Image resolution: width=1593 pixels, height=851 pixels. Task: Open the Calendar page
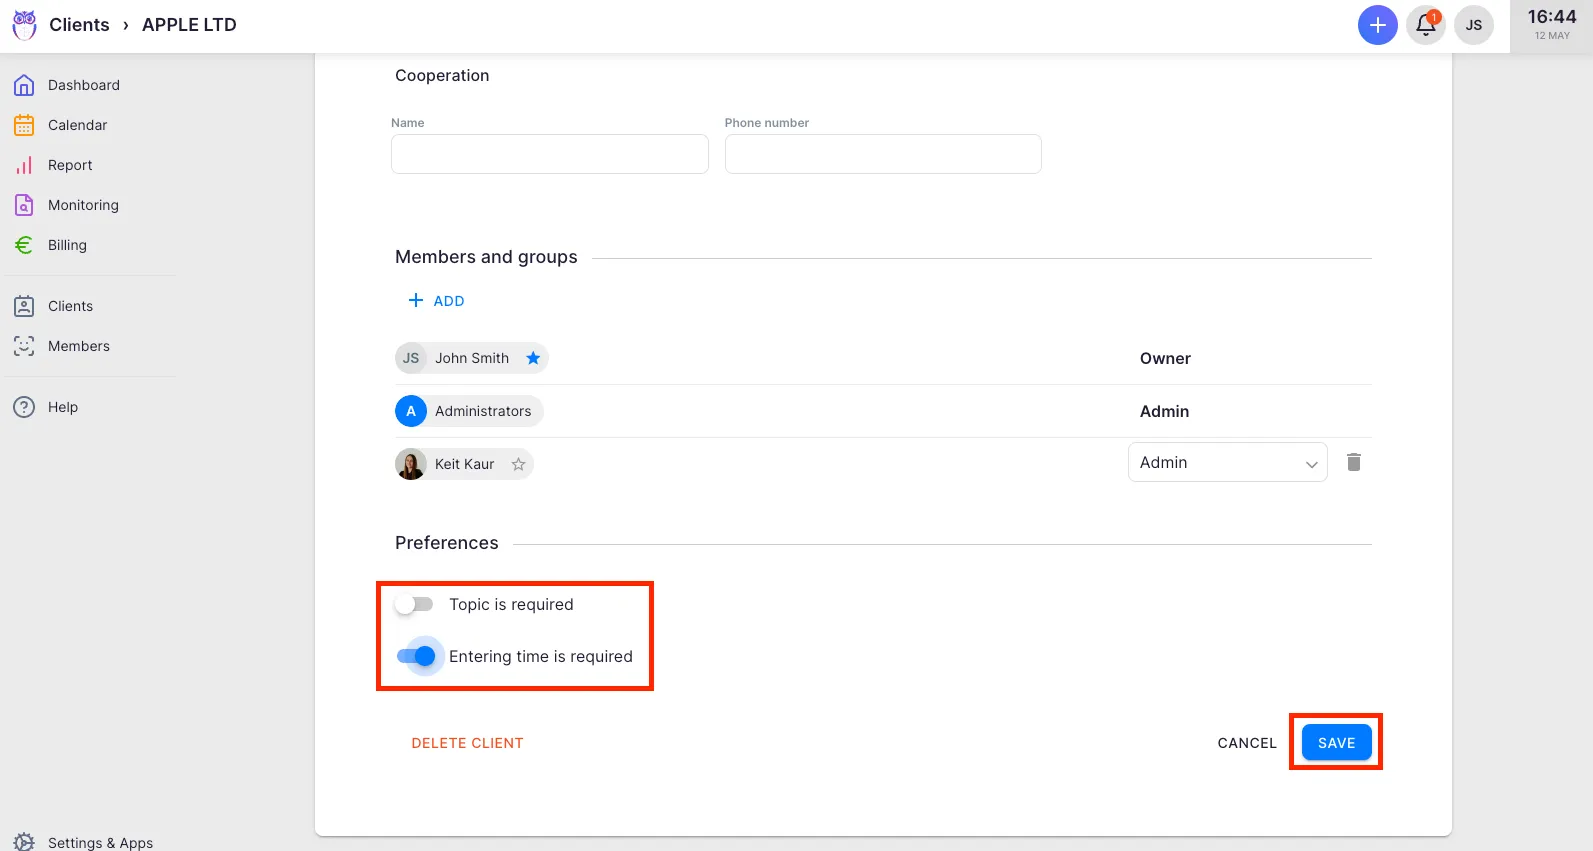click(x=77, y=125)
